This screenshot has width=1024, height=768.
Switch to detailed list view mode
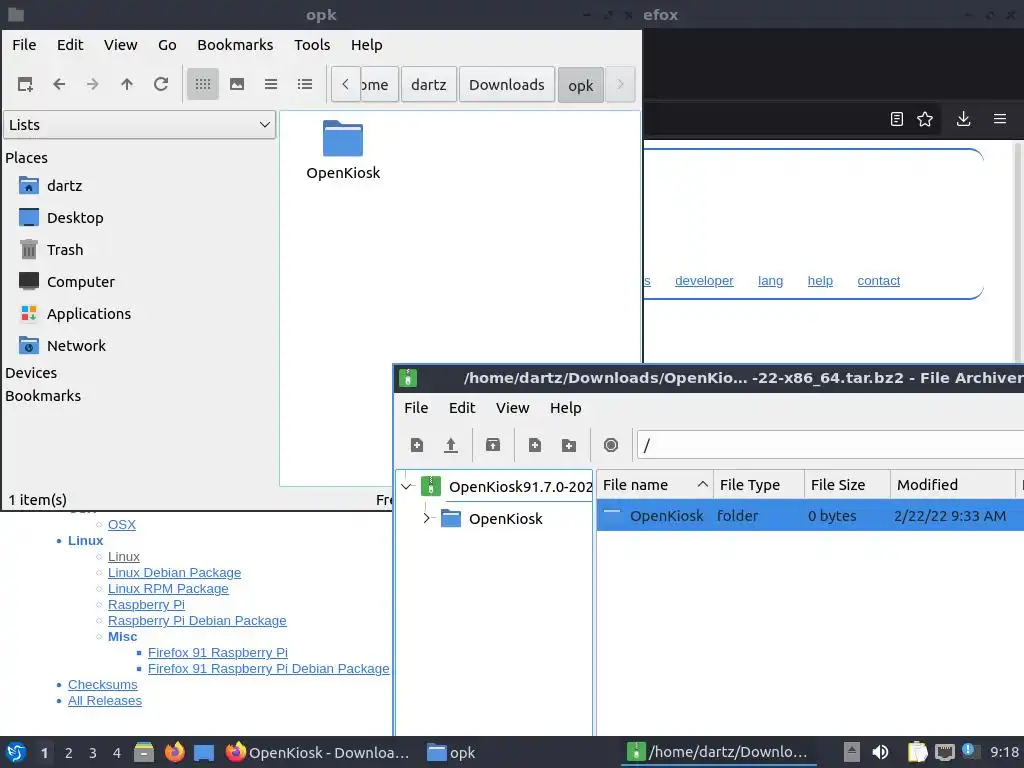(305, 84)
